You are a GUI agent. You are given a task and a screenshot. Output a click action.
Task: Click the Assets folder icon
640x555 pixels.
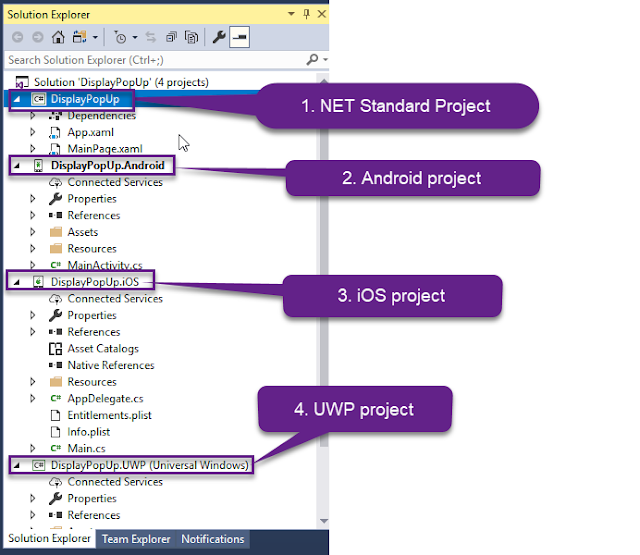coord(56,232)
